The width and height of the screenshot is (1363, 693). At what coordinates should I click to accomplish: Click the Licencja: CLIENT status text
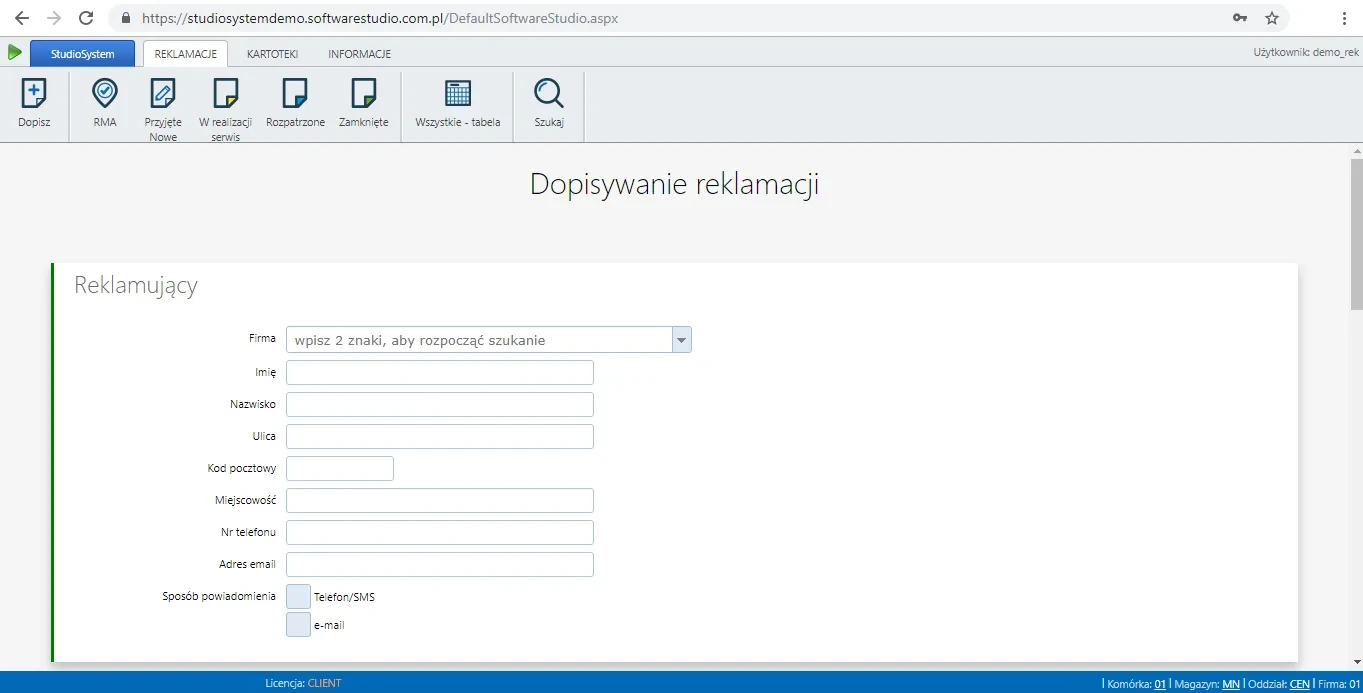[303, 684]
